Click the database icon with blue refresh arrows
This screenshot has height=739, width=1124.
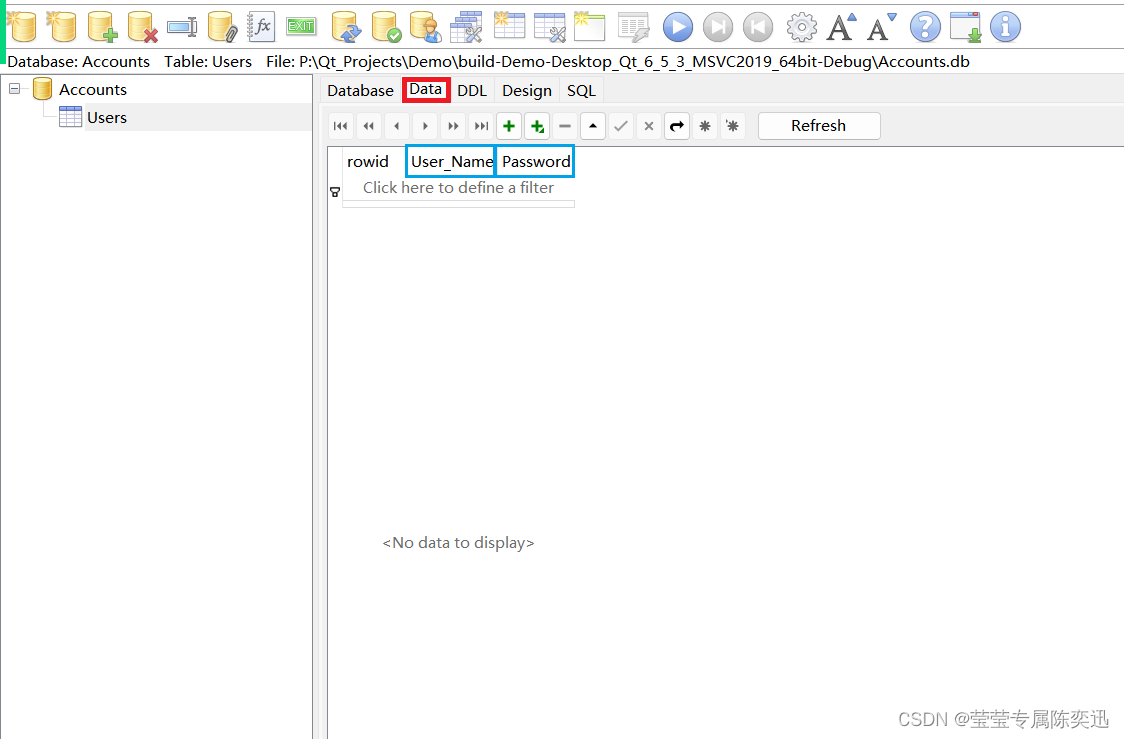[x=347, y=27]
